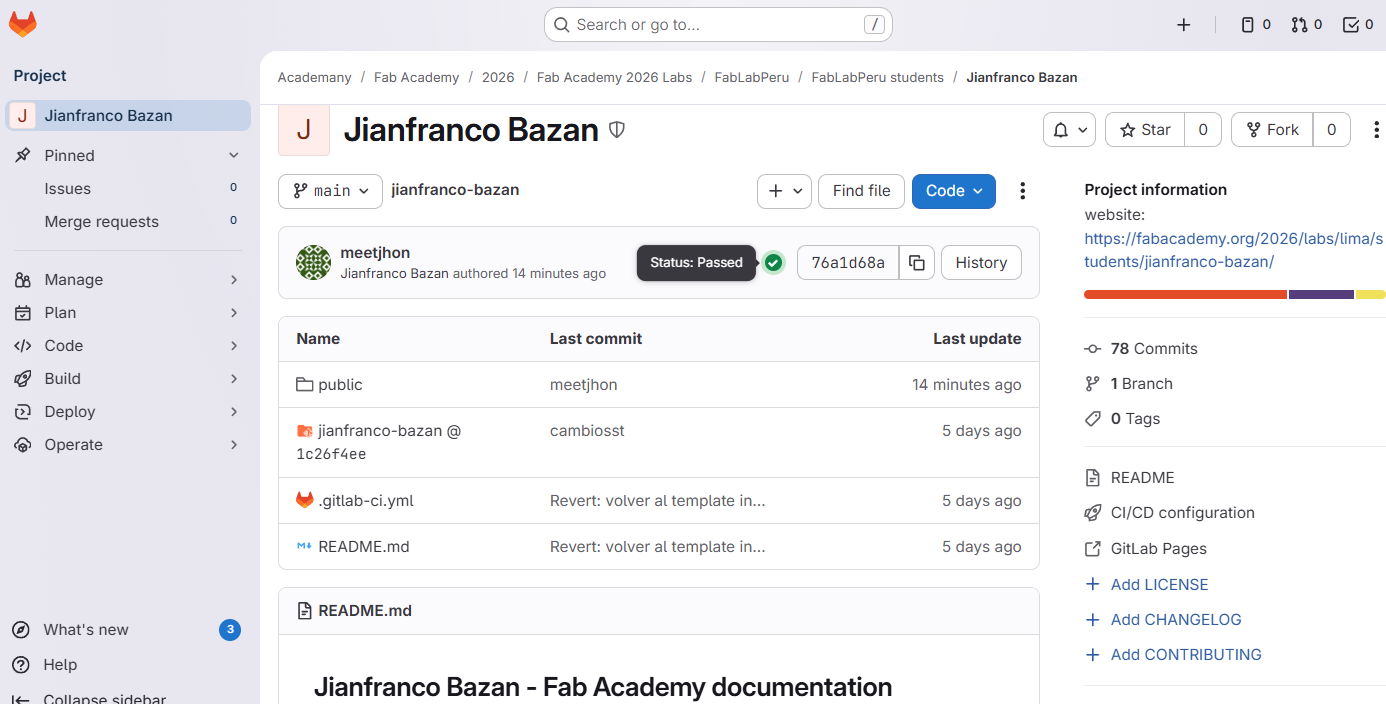Viewport: 1386px width, 704px height.
Task: Click the Search or go to field
Action: coord(717,25)
